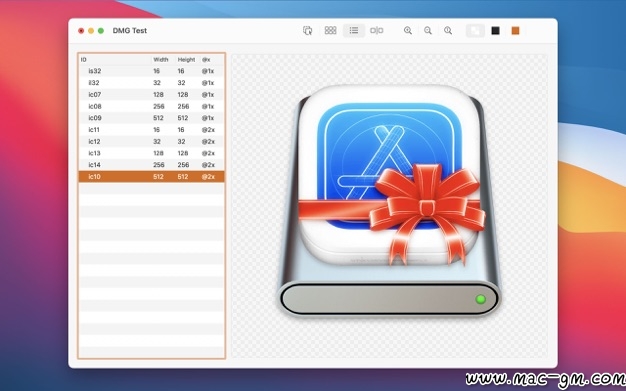Reset zoom to actual size
This screenshot has height=391, width=626.
coord(448,30)
